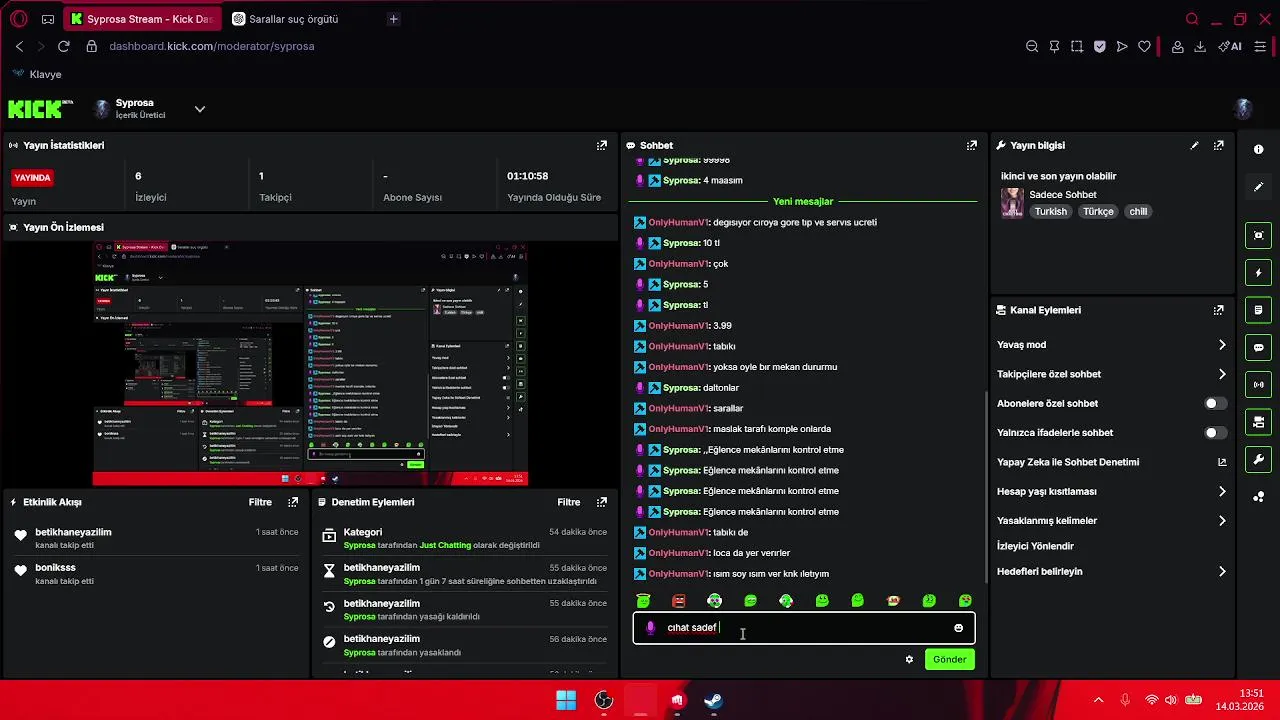Toggle the stream preview panel sidebar icon
Screen dimensions: 1280x720
coord(1258,235)
